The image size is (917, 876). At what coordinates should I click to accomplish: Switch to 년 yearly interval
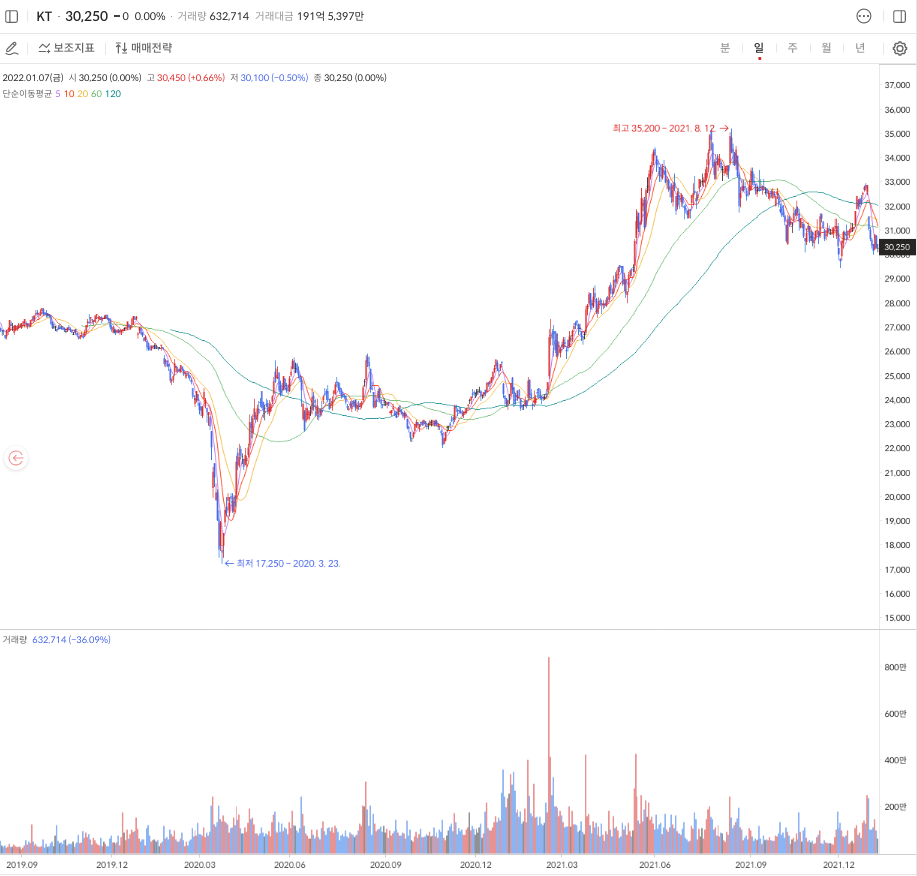pos(860,48)
